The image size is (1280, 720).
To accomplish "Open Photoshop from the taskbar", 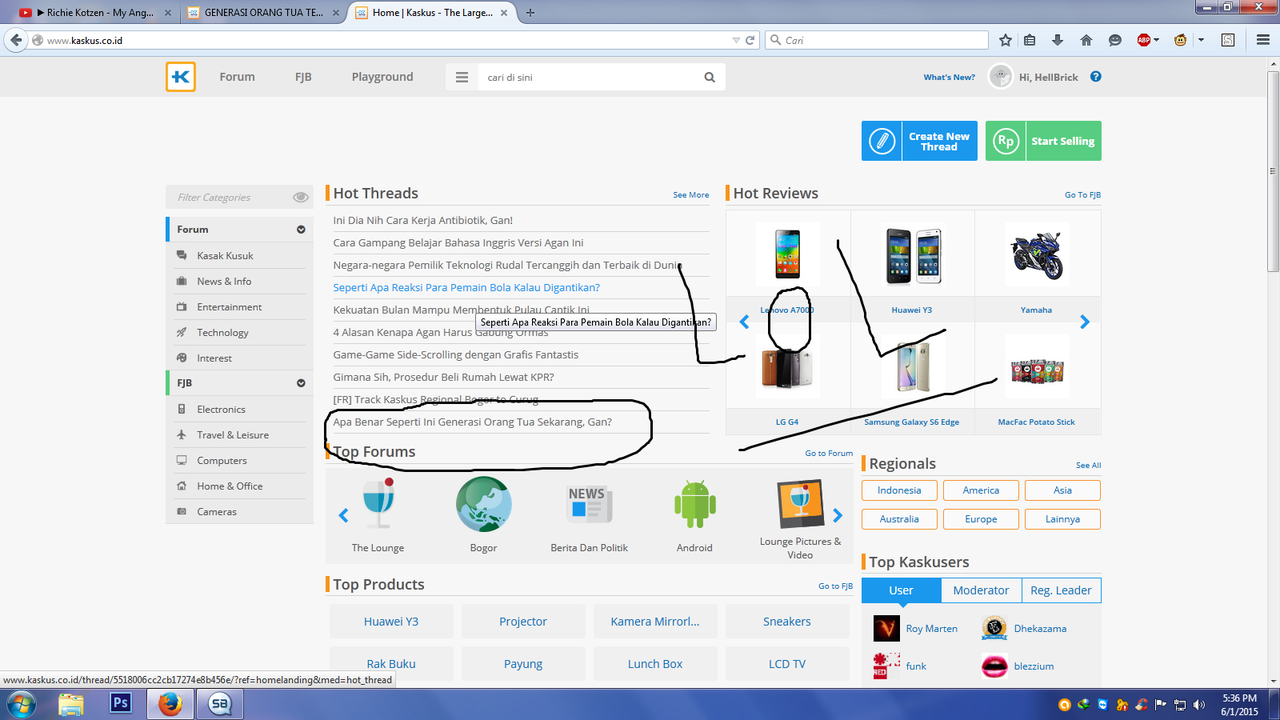I will tap(121, 703).
